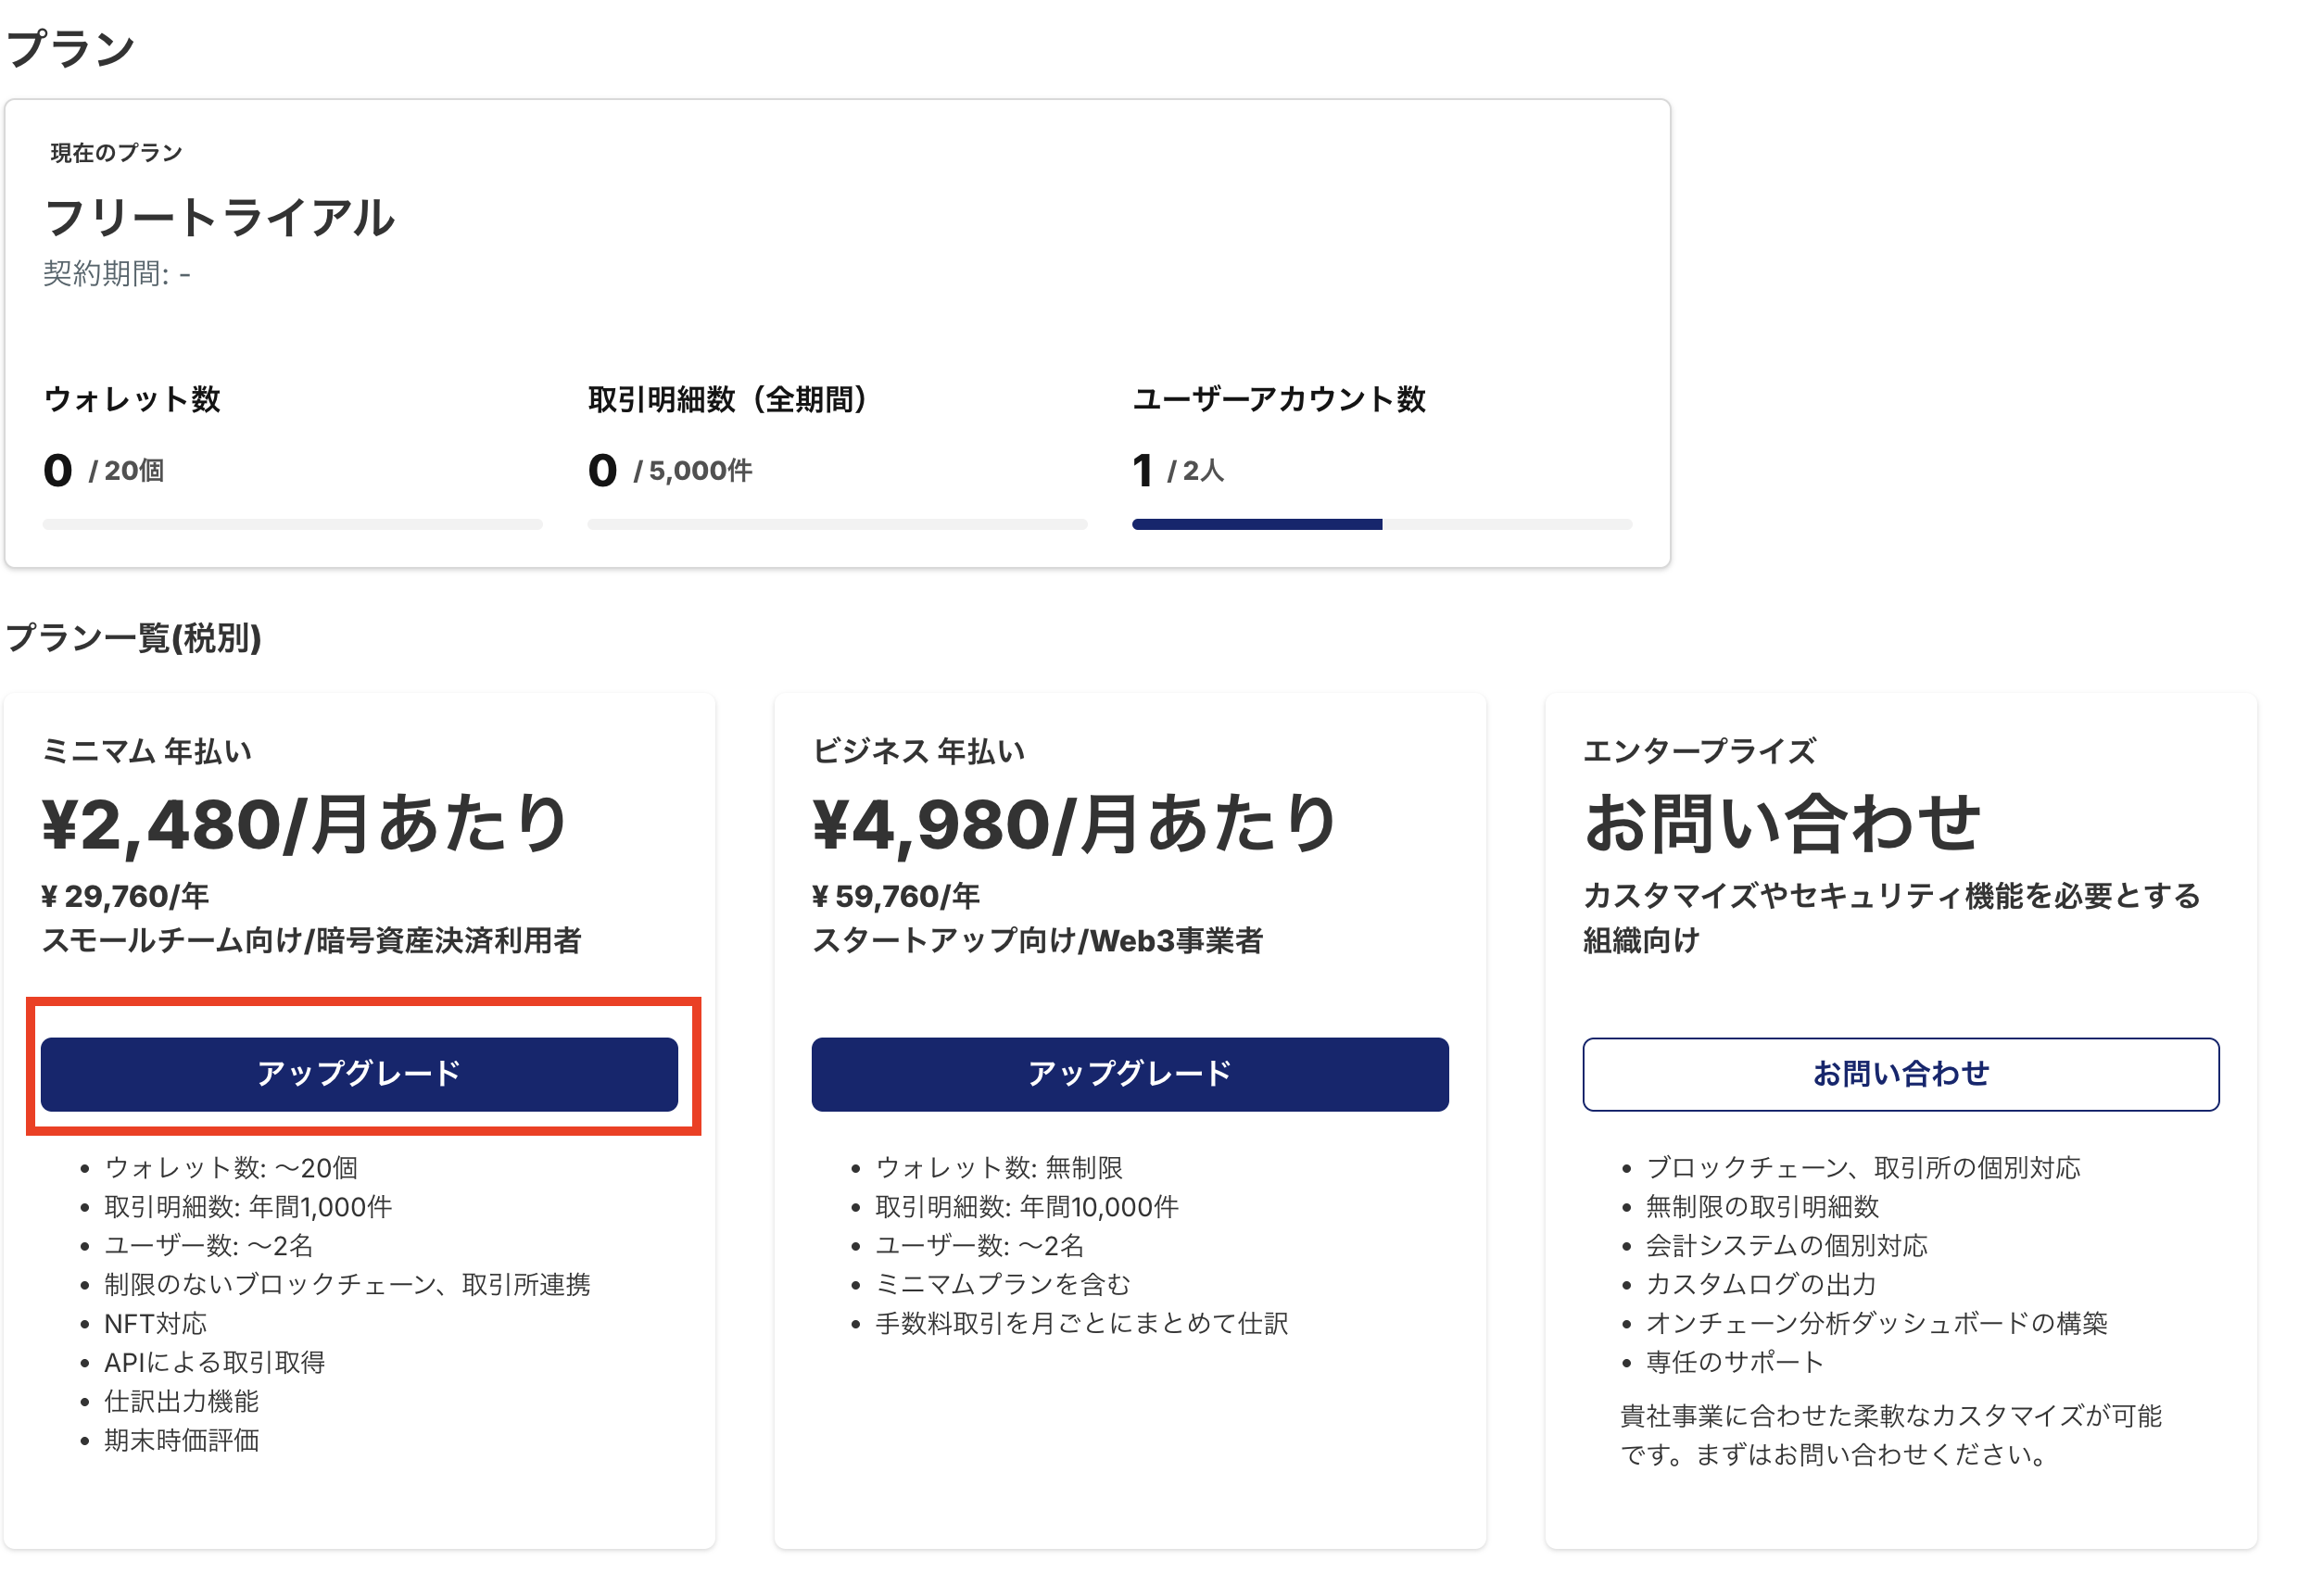Image resolution: width=2324 pixels, height=1573 pixels.
Task: Click the 取引明細数 usage progress bar
Action: pos(836,524)
